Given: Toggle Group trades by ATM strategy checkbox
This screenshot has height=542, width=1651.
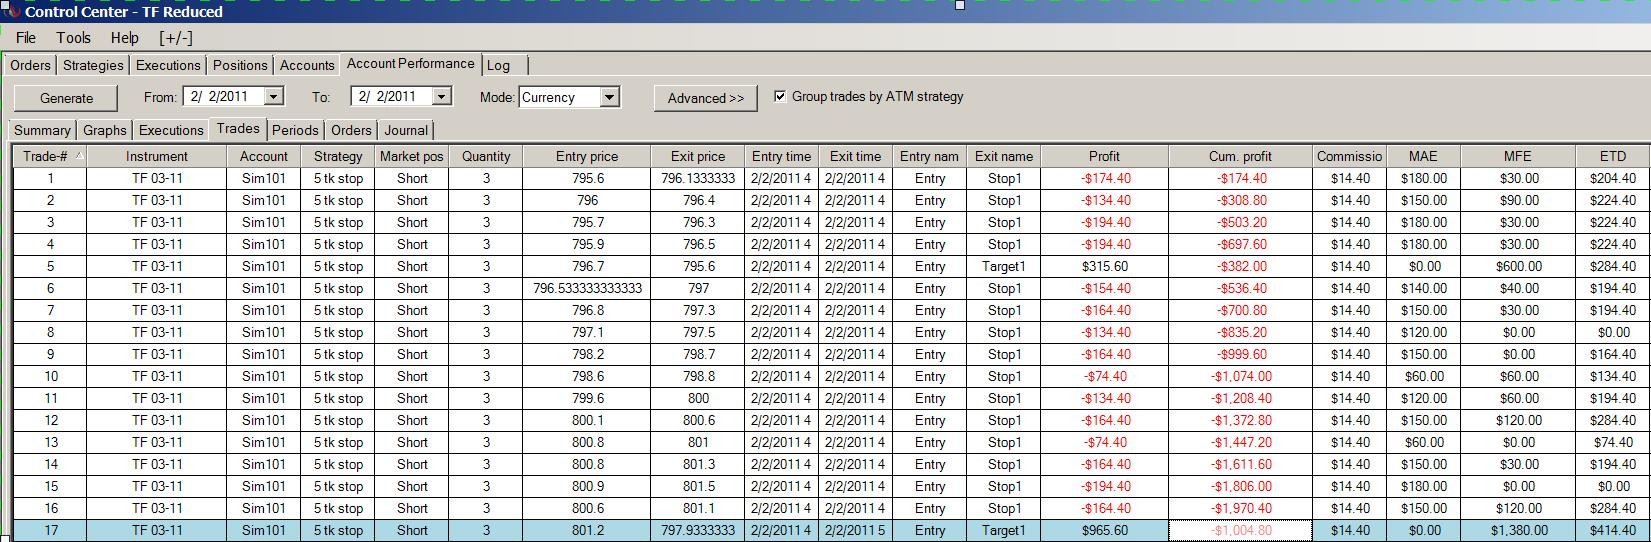Looking at the screenshot, I should pos(780,97).
